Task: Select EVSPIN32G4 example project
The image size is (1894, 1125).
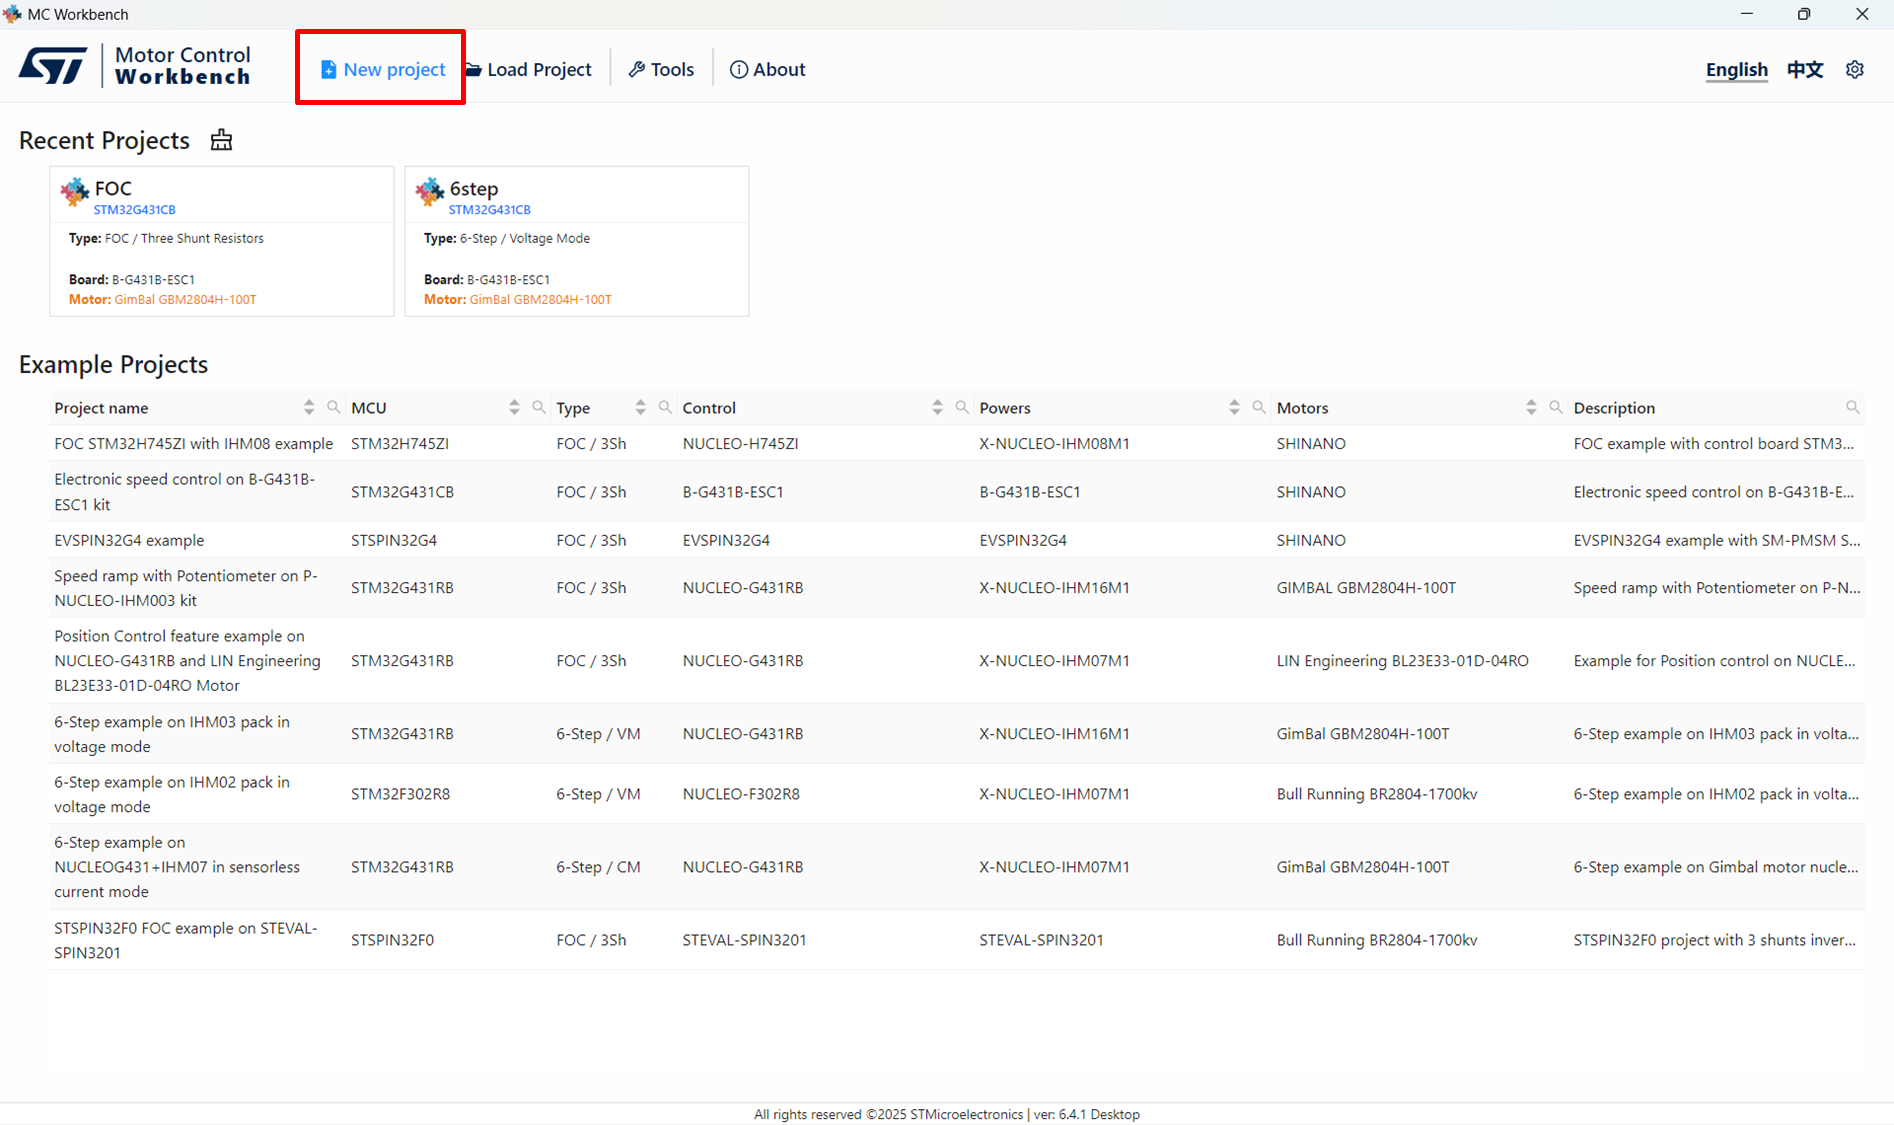Action: pyautogui.click(x=957, y=540)
